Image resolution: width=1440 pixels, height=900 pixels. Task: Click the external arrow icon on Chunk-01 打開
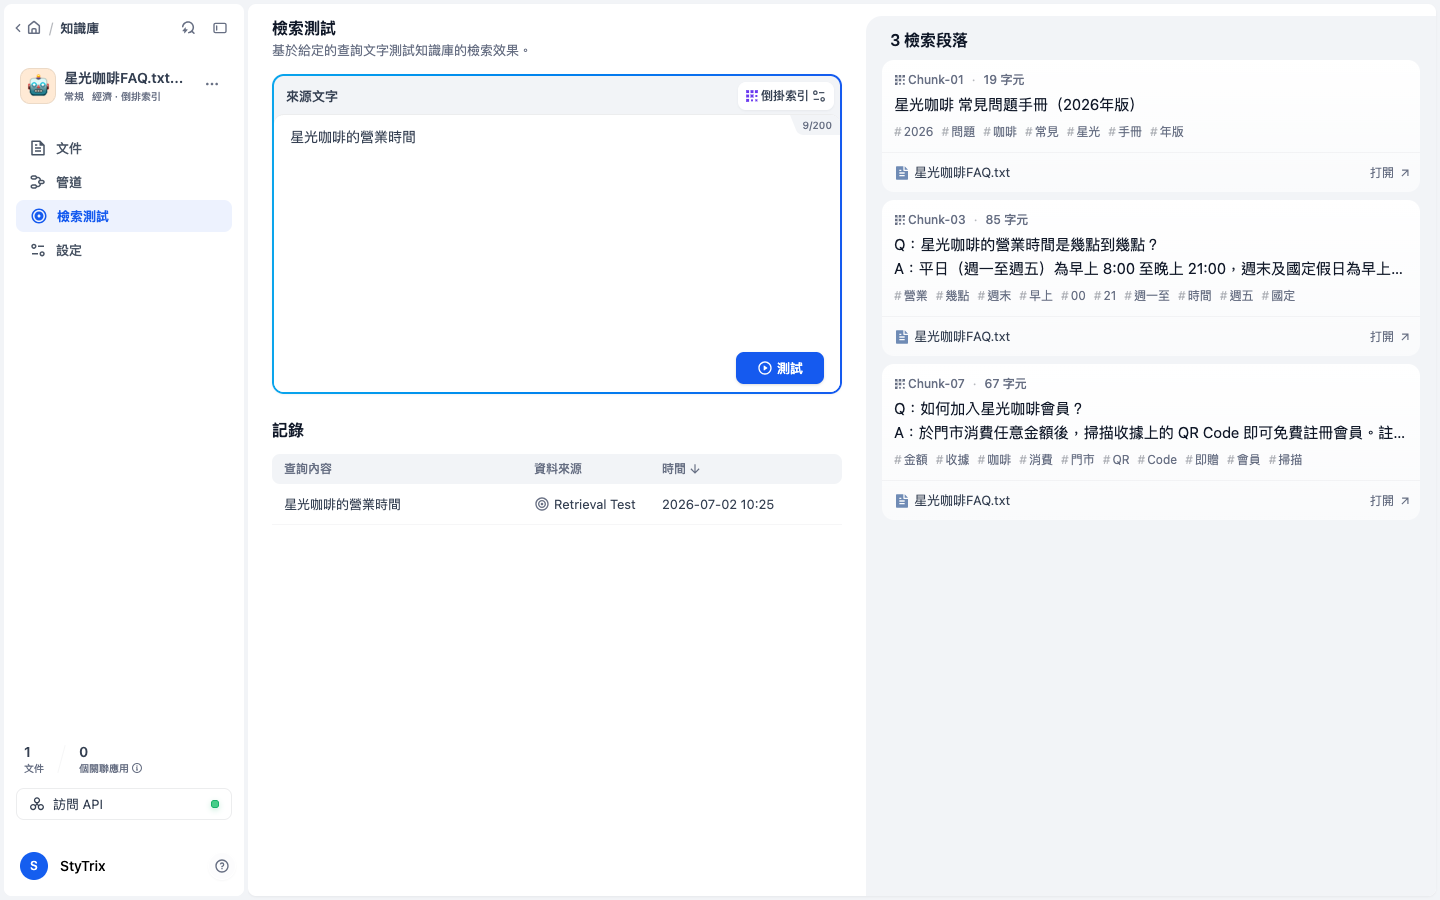(1405, 173)
